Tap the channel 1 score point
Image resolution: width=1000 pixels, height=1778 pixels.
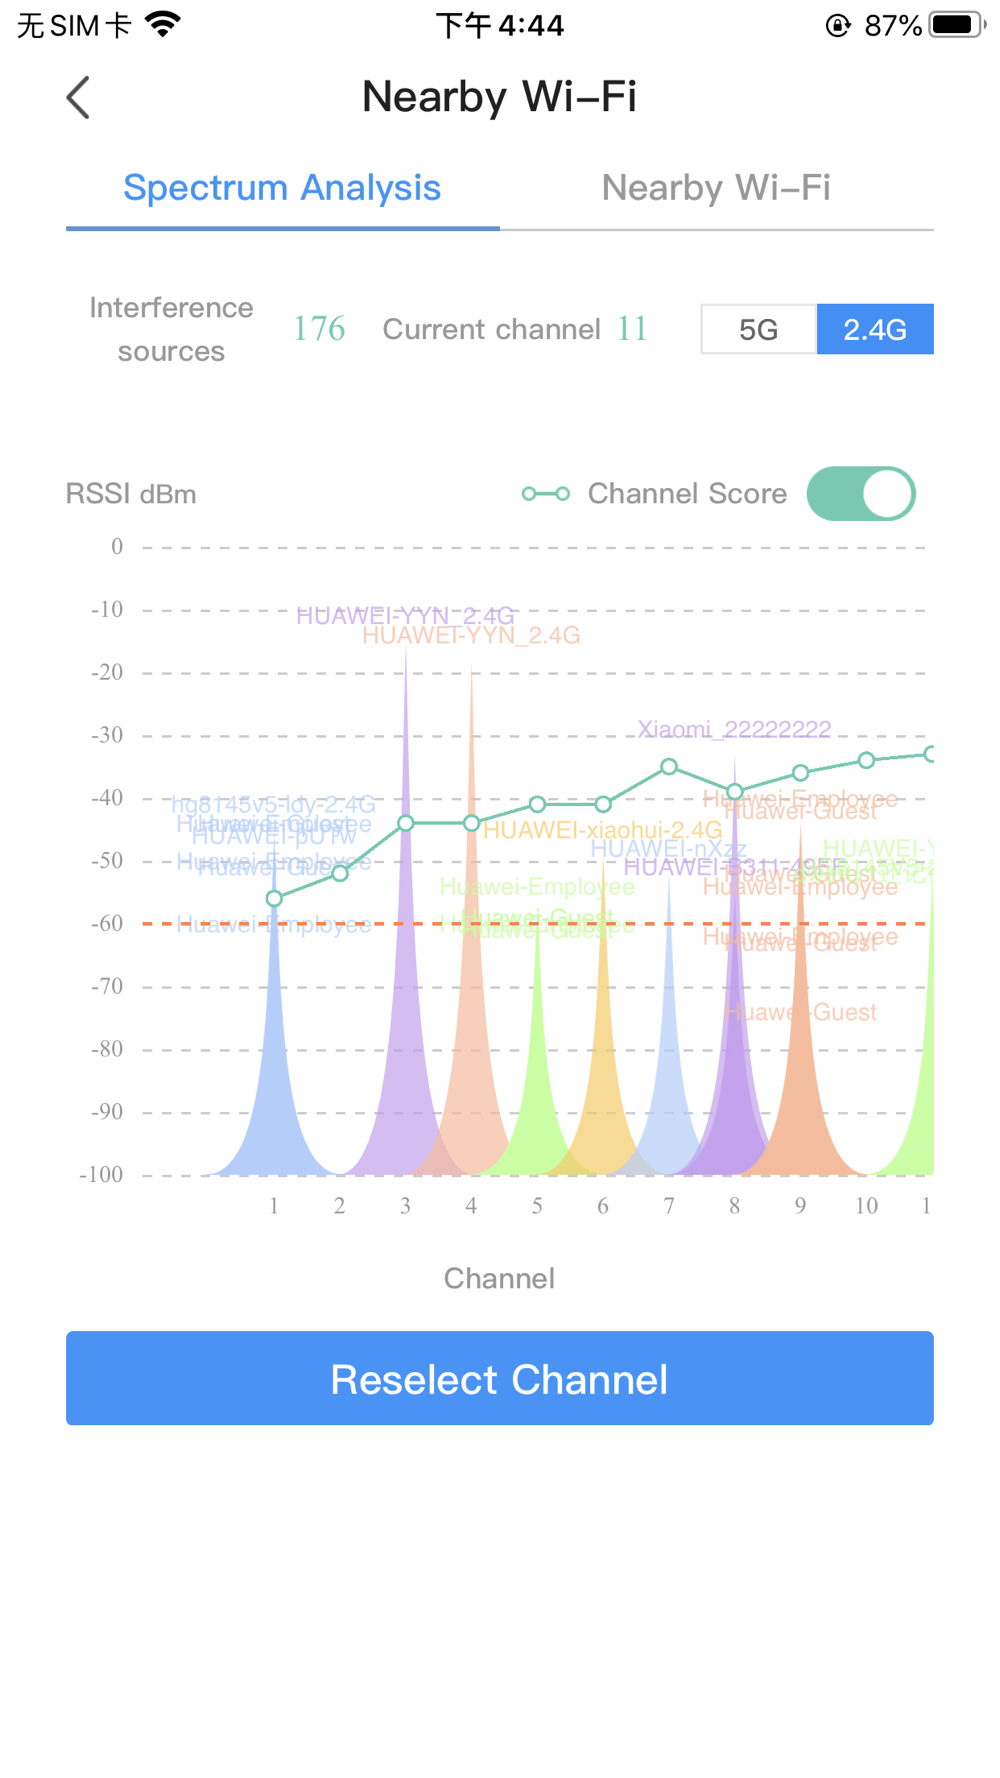tap(274, 899)
